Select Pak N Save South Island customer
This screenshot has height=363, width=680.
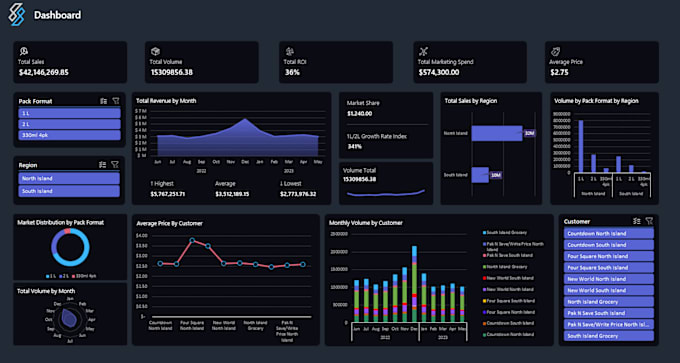pos(609,313)
